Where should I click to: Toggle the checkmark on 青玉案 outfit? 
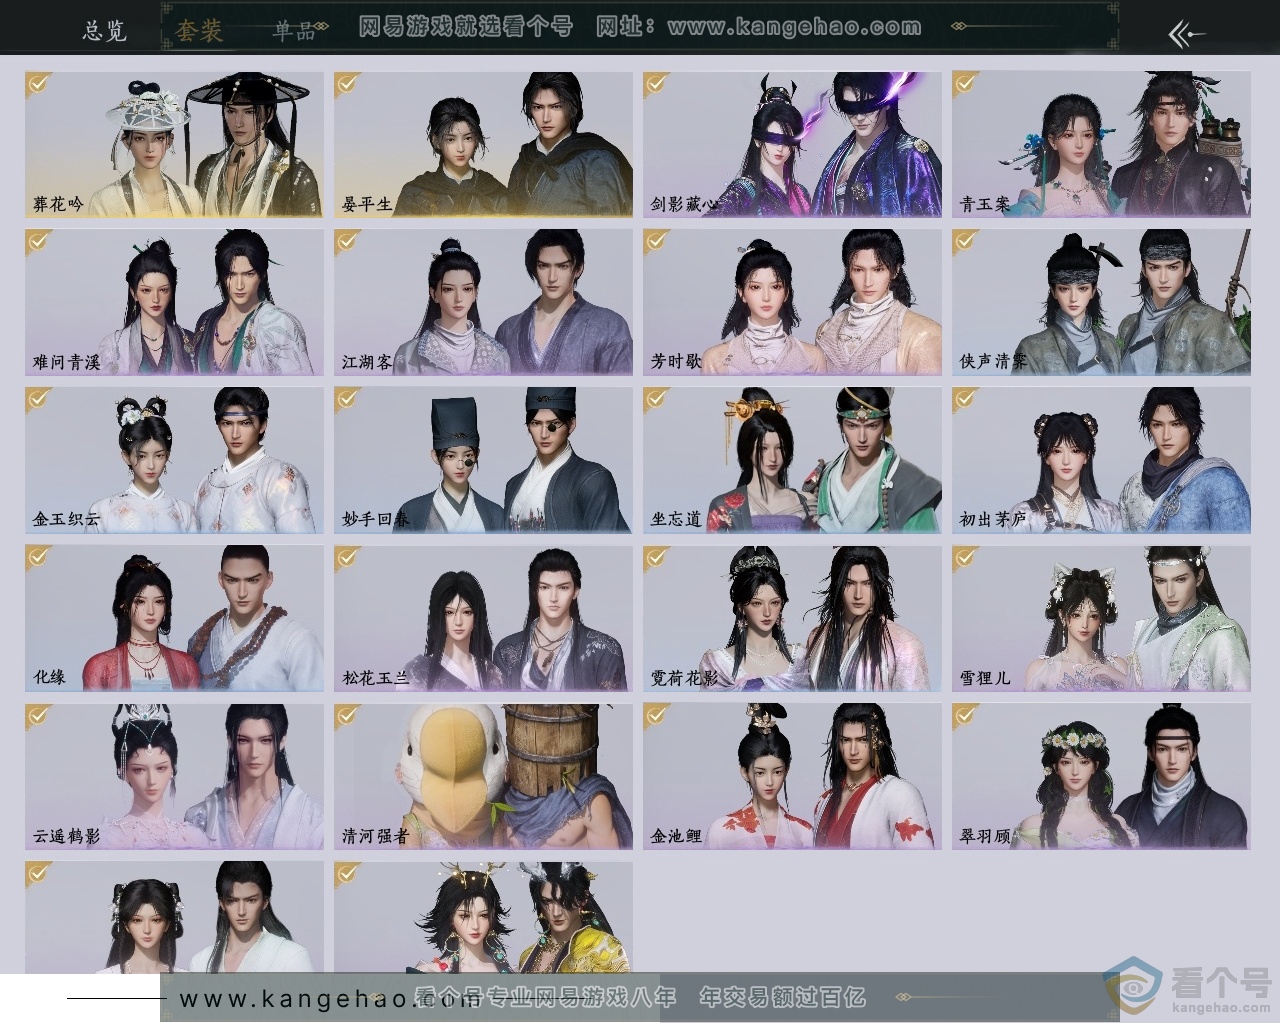[966, 85]
